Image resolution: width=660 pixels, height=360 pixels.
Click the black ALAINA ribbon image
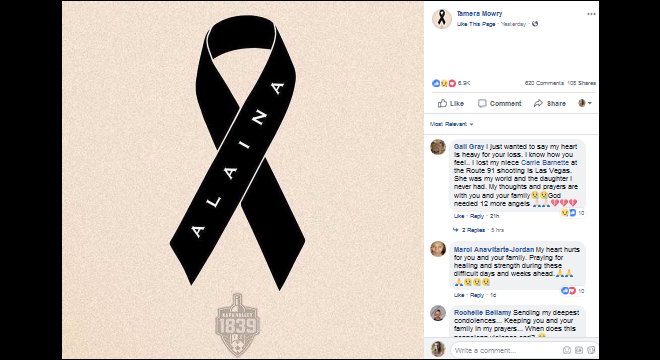(237, 152)
